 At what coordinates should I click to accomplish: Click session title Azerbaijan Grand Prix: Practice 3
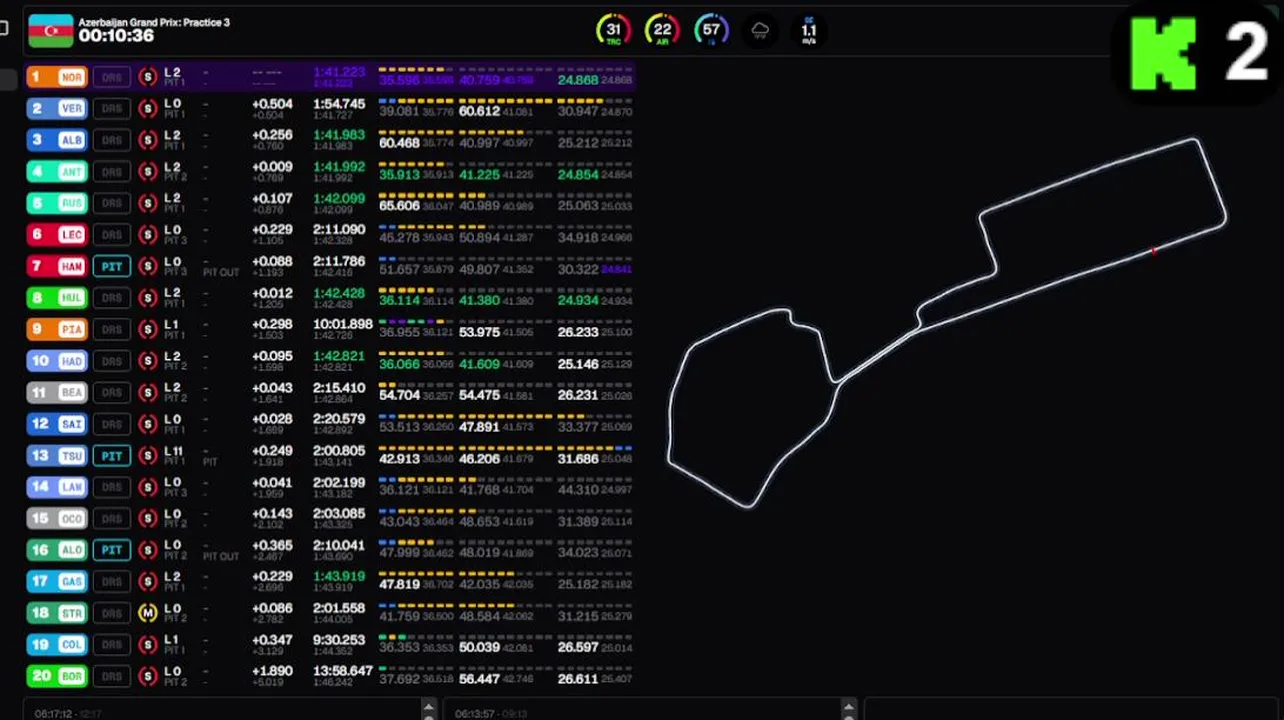coord(154,22)
